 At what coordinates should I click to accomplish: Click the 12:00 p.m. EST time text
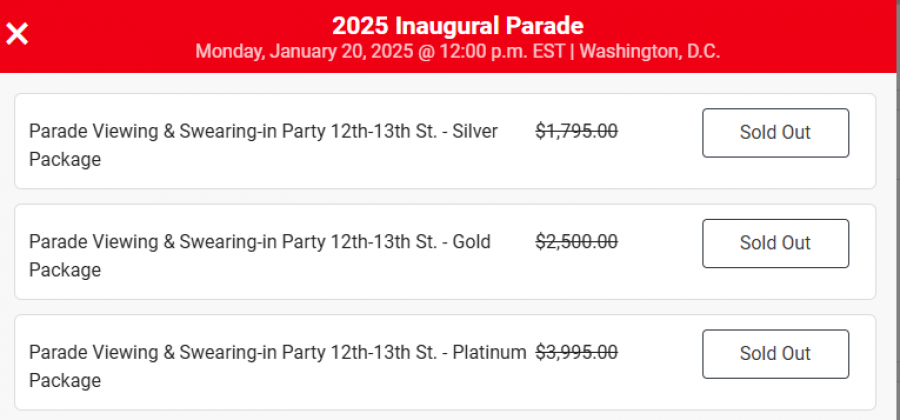[505, 52]
